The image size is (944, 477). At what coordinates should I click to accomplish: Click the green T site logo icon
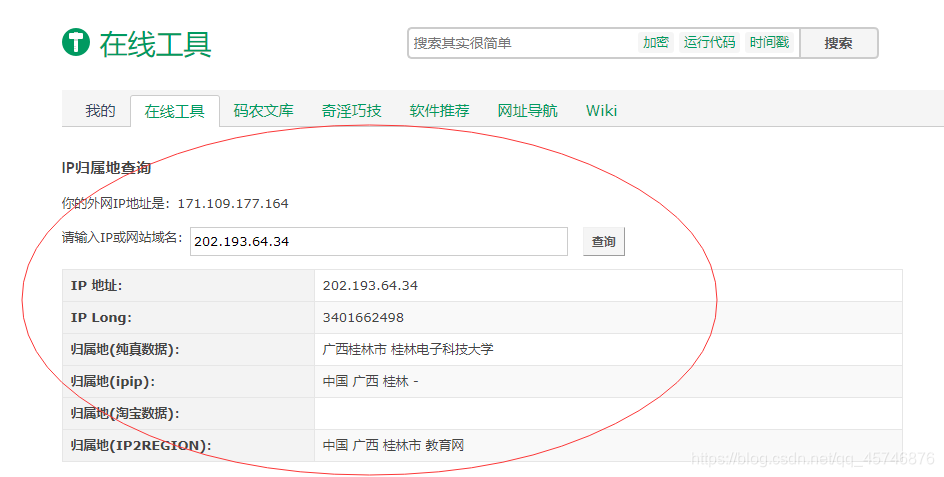tap(76, 42)
